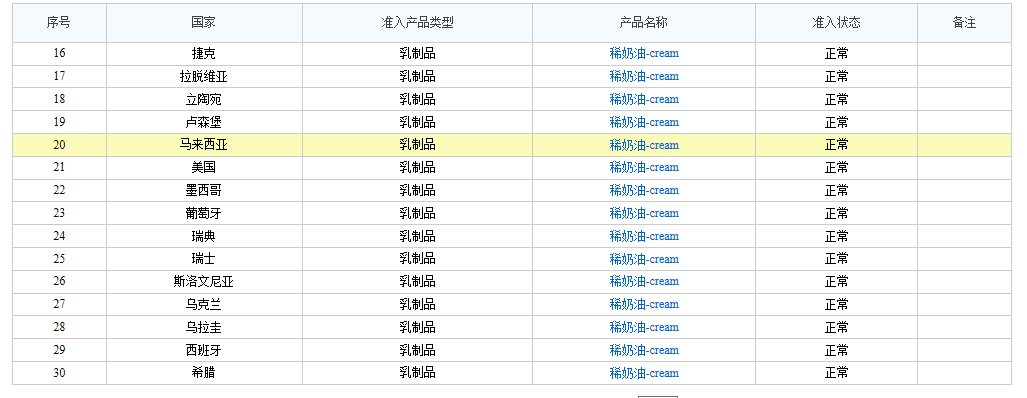Select country cell 美国
This screenshot has width=1027, height=398.
tap(204, 168)
